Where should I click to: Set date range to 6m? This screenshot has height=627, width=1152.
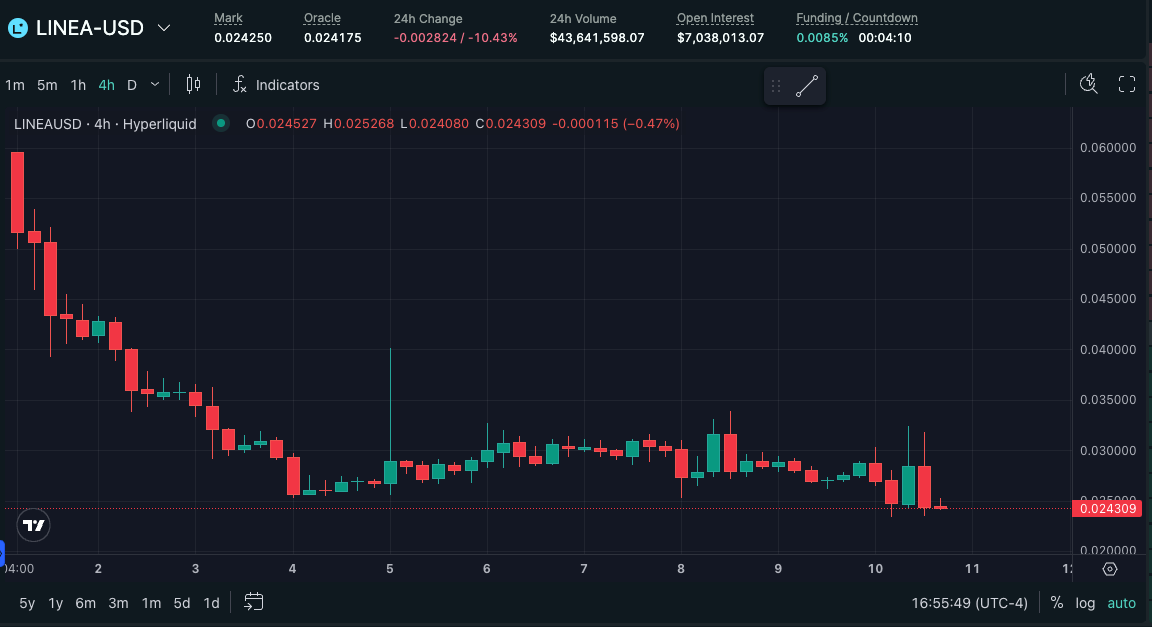[85, 603]
